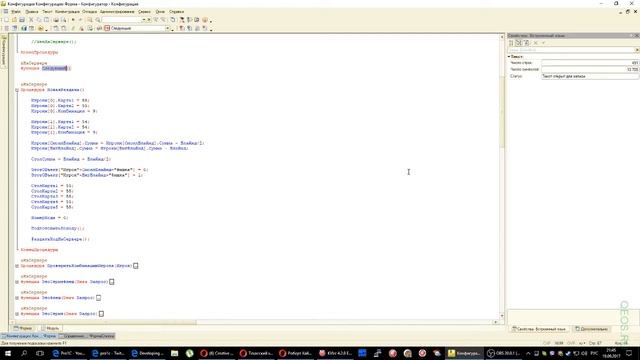The height and width of the screenshot is (360, 640).
Task: Click the Cut scissors toolbar icon
Action: (31, 20)
